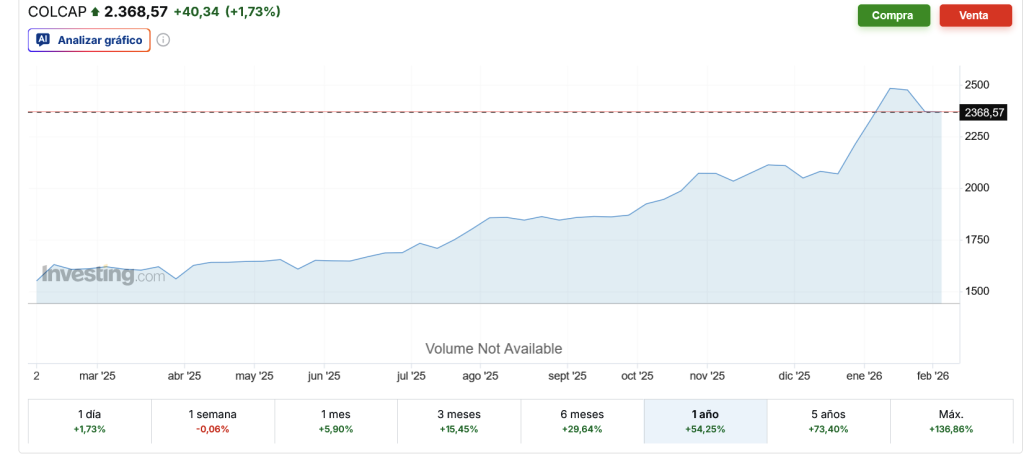Choose the 5 años period tab
This screenshot has width=1024, height=454.
coord(829,421)
